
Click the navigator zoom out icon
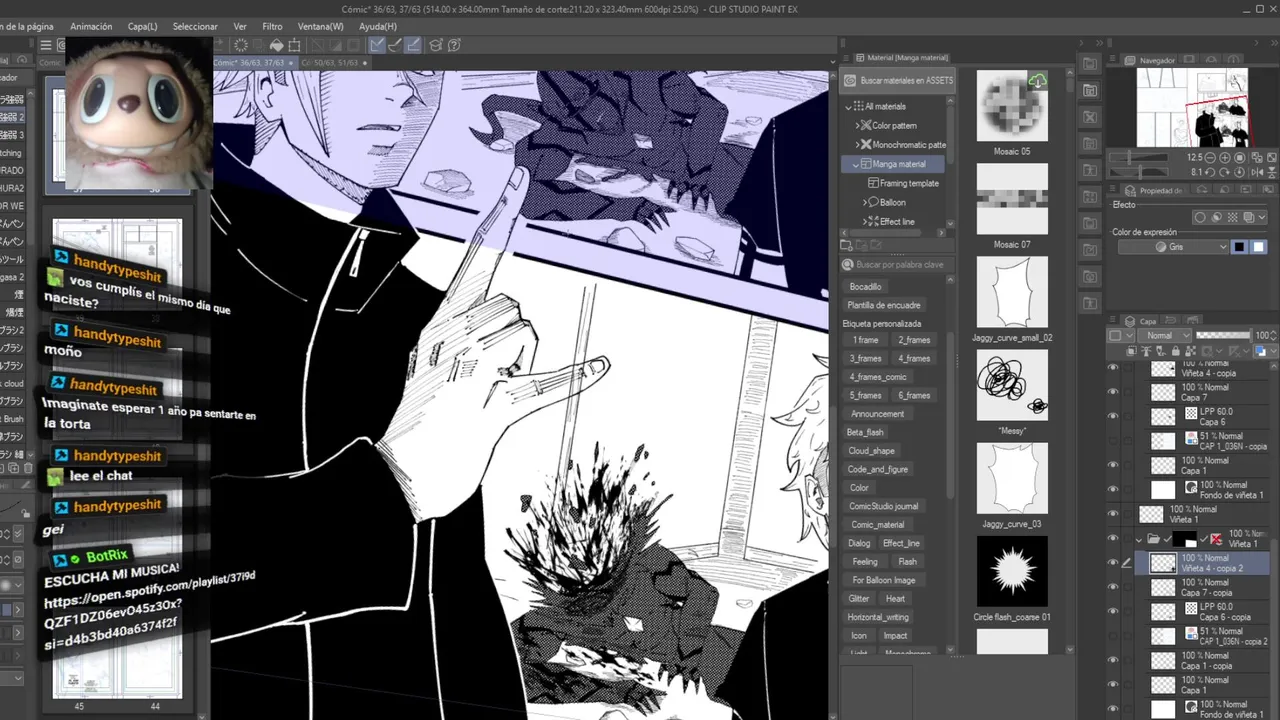(x=1210, y=157)
